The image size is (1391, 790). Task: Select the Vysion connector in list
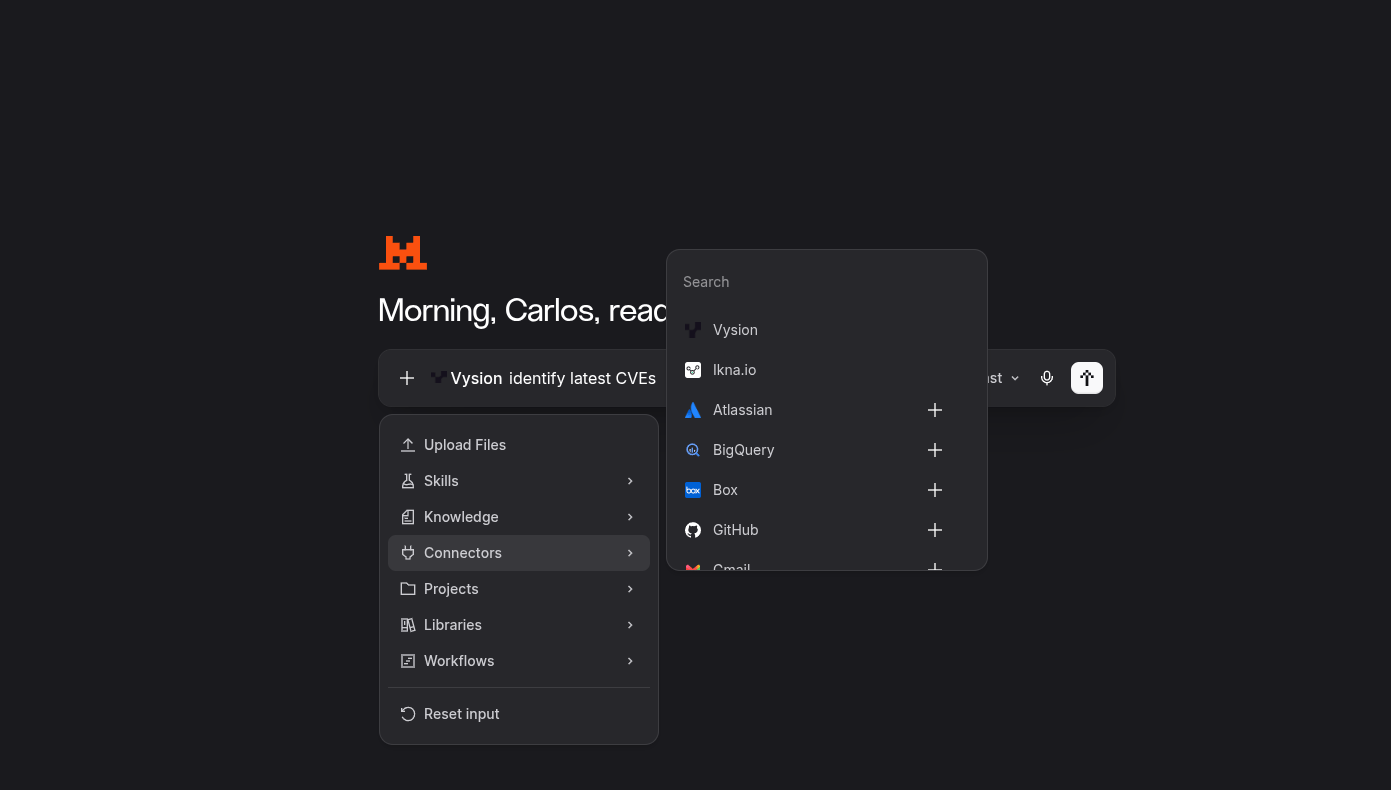tap(826, 330)
